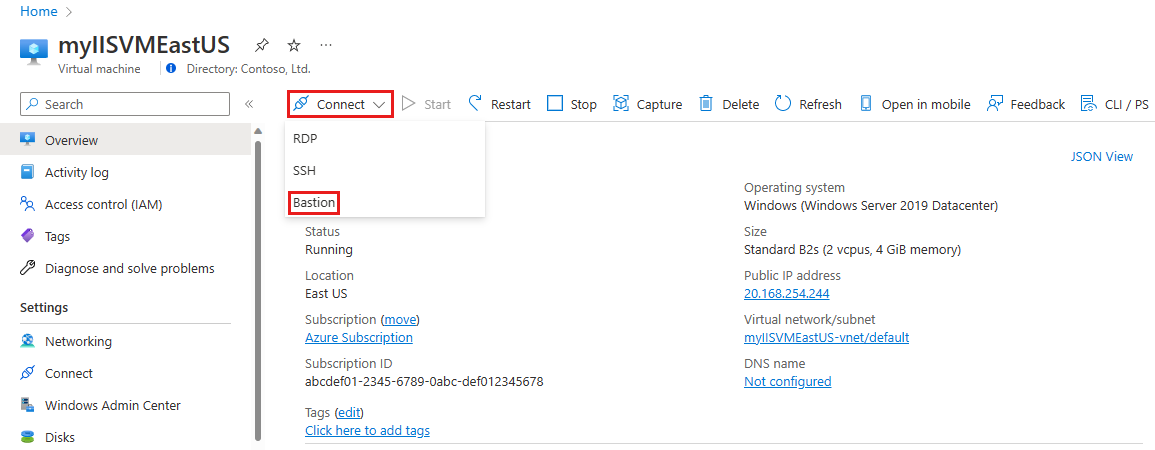Select the Standard B2s size text
Screen dimensions: 1155x450
(852, 250)
